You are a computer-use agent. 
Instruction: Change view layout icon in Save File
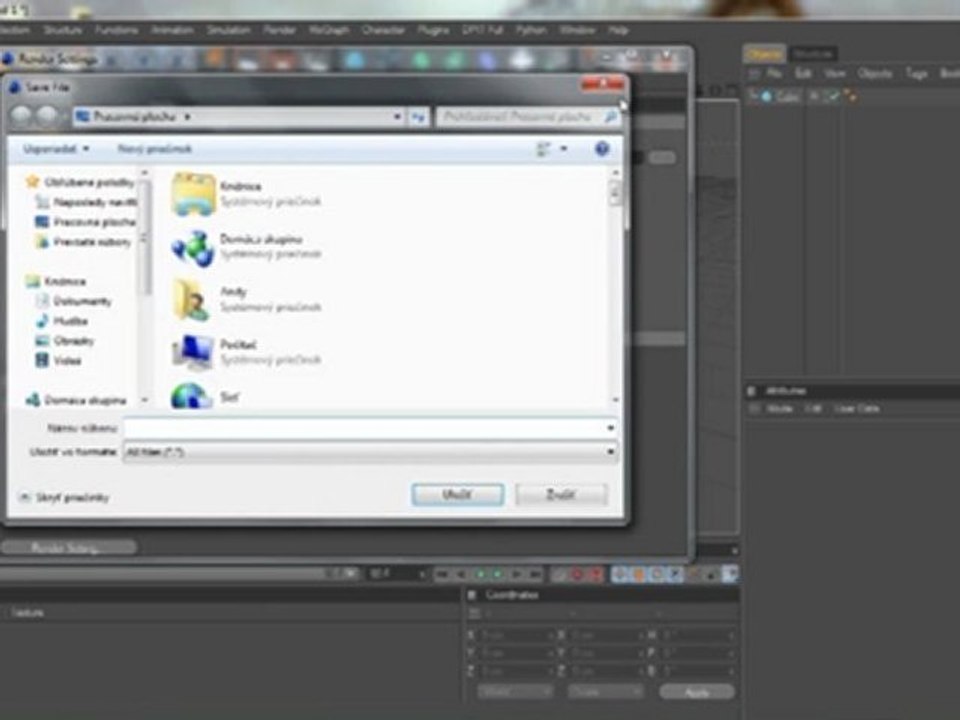(543, 149)
